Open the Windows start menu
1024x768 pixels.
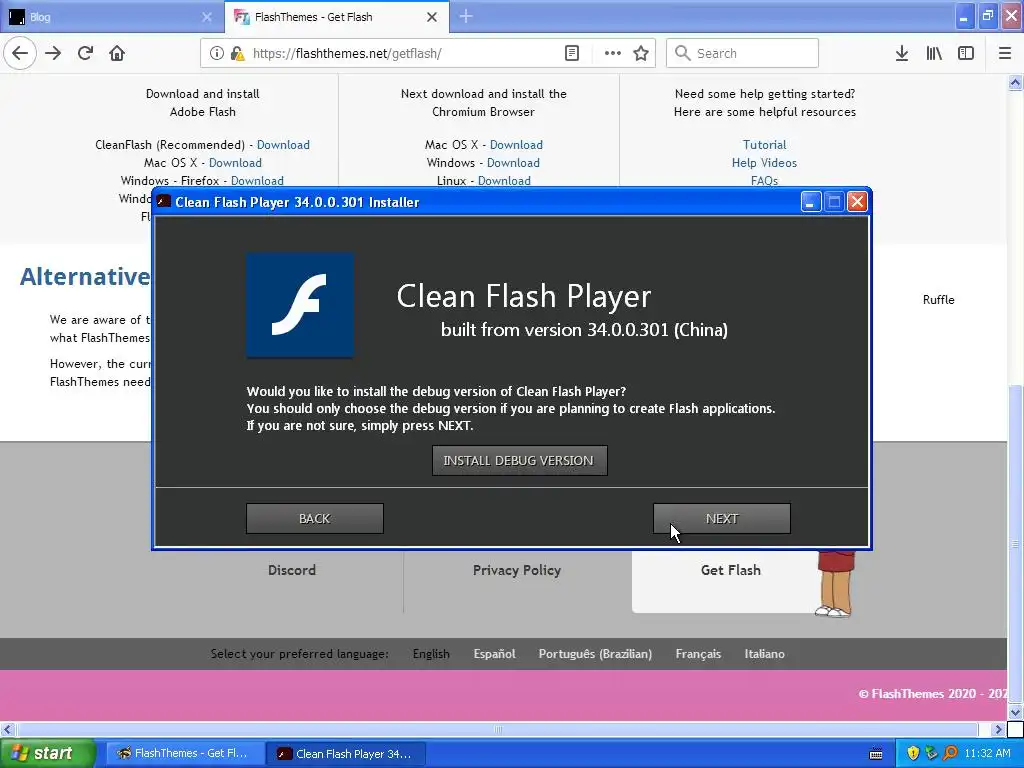point(48,753)
